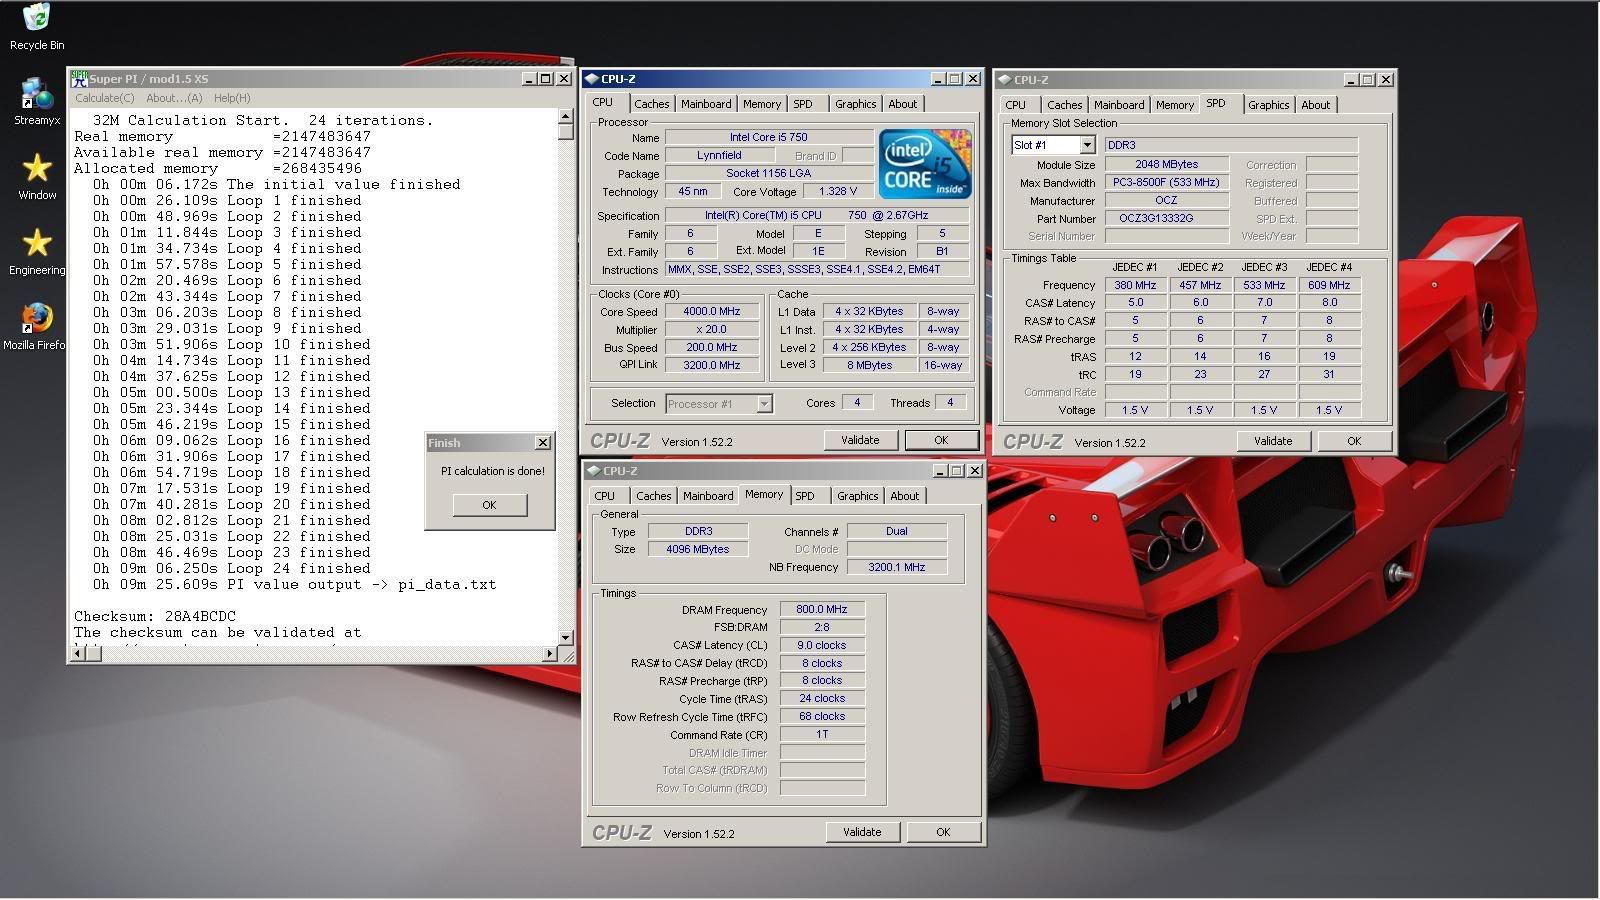Open the Help(H) menu in Super PI

coord(232,98)
